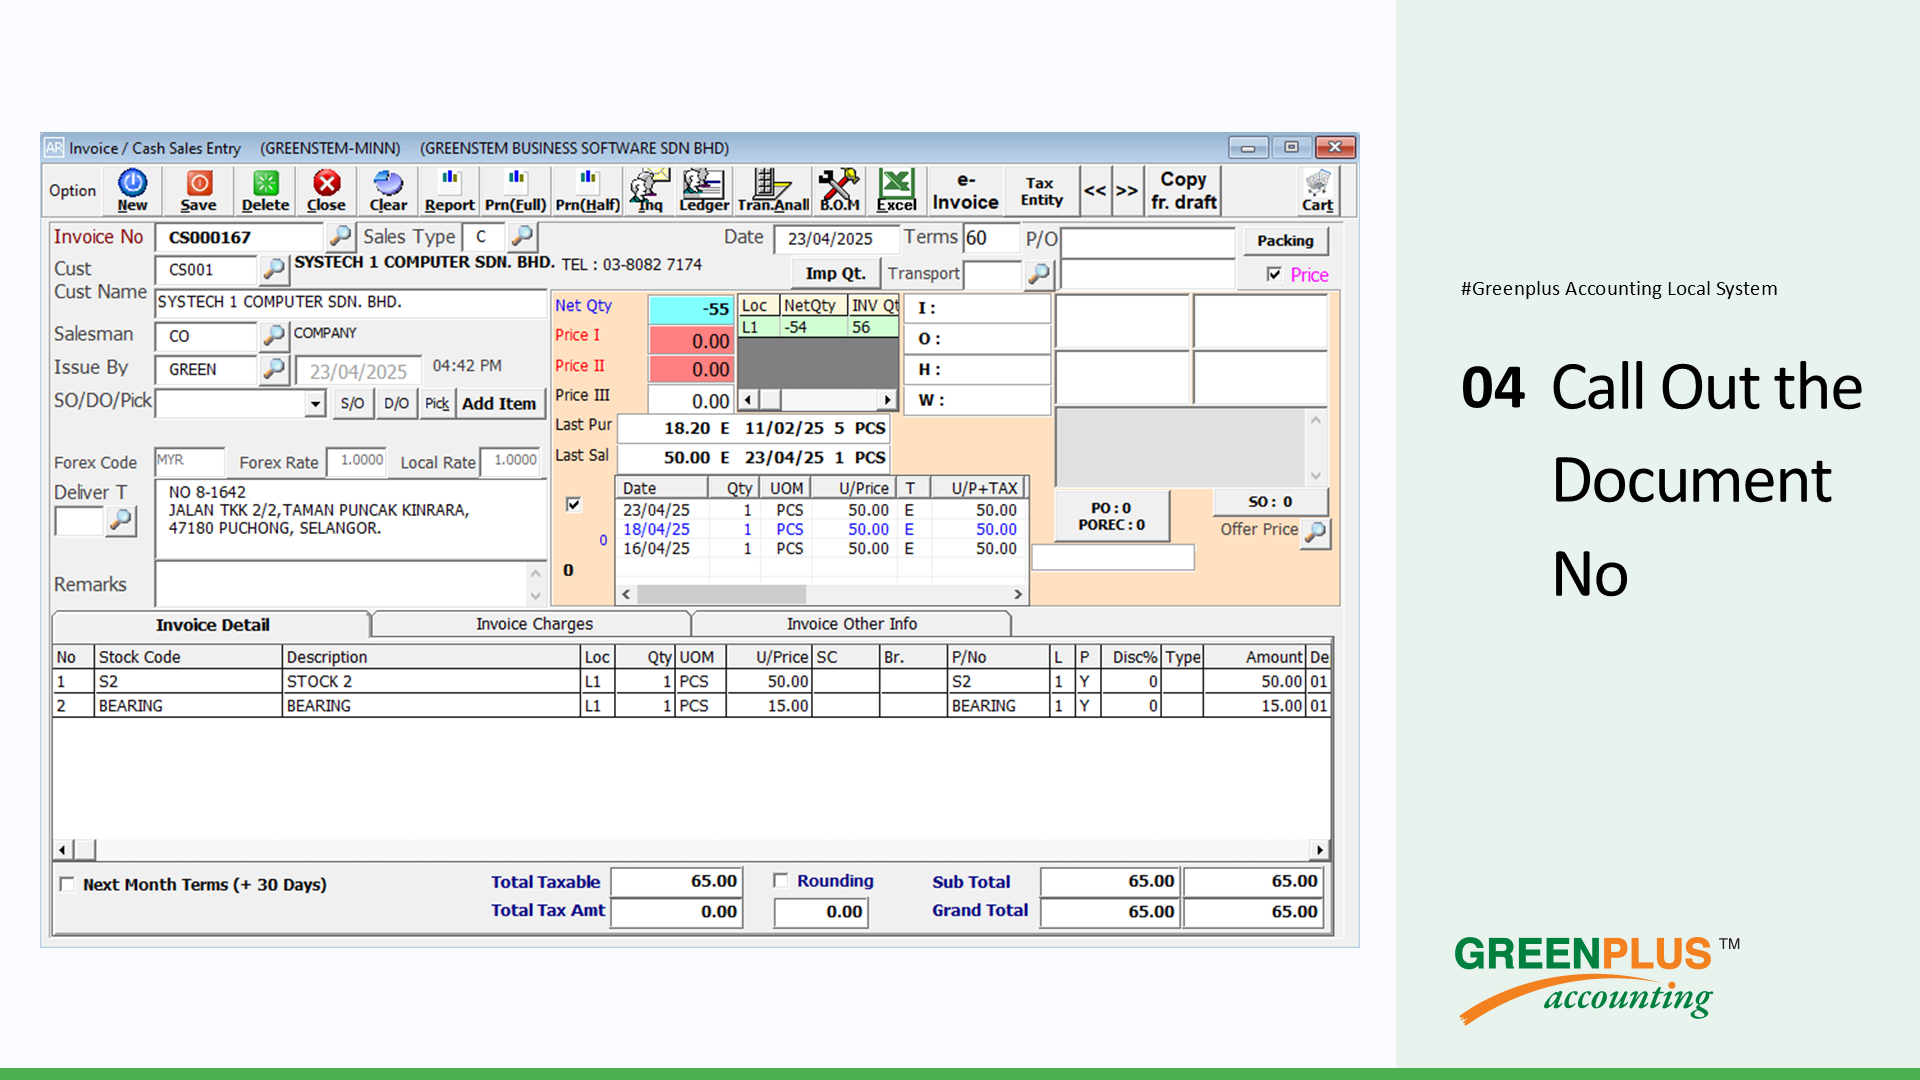Click the Remarks text field
This screenshot has height=1080, width=1920.
pyautogui.click(x=342, y=584)
